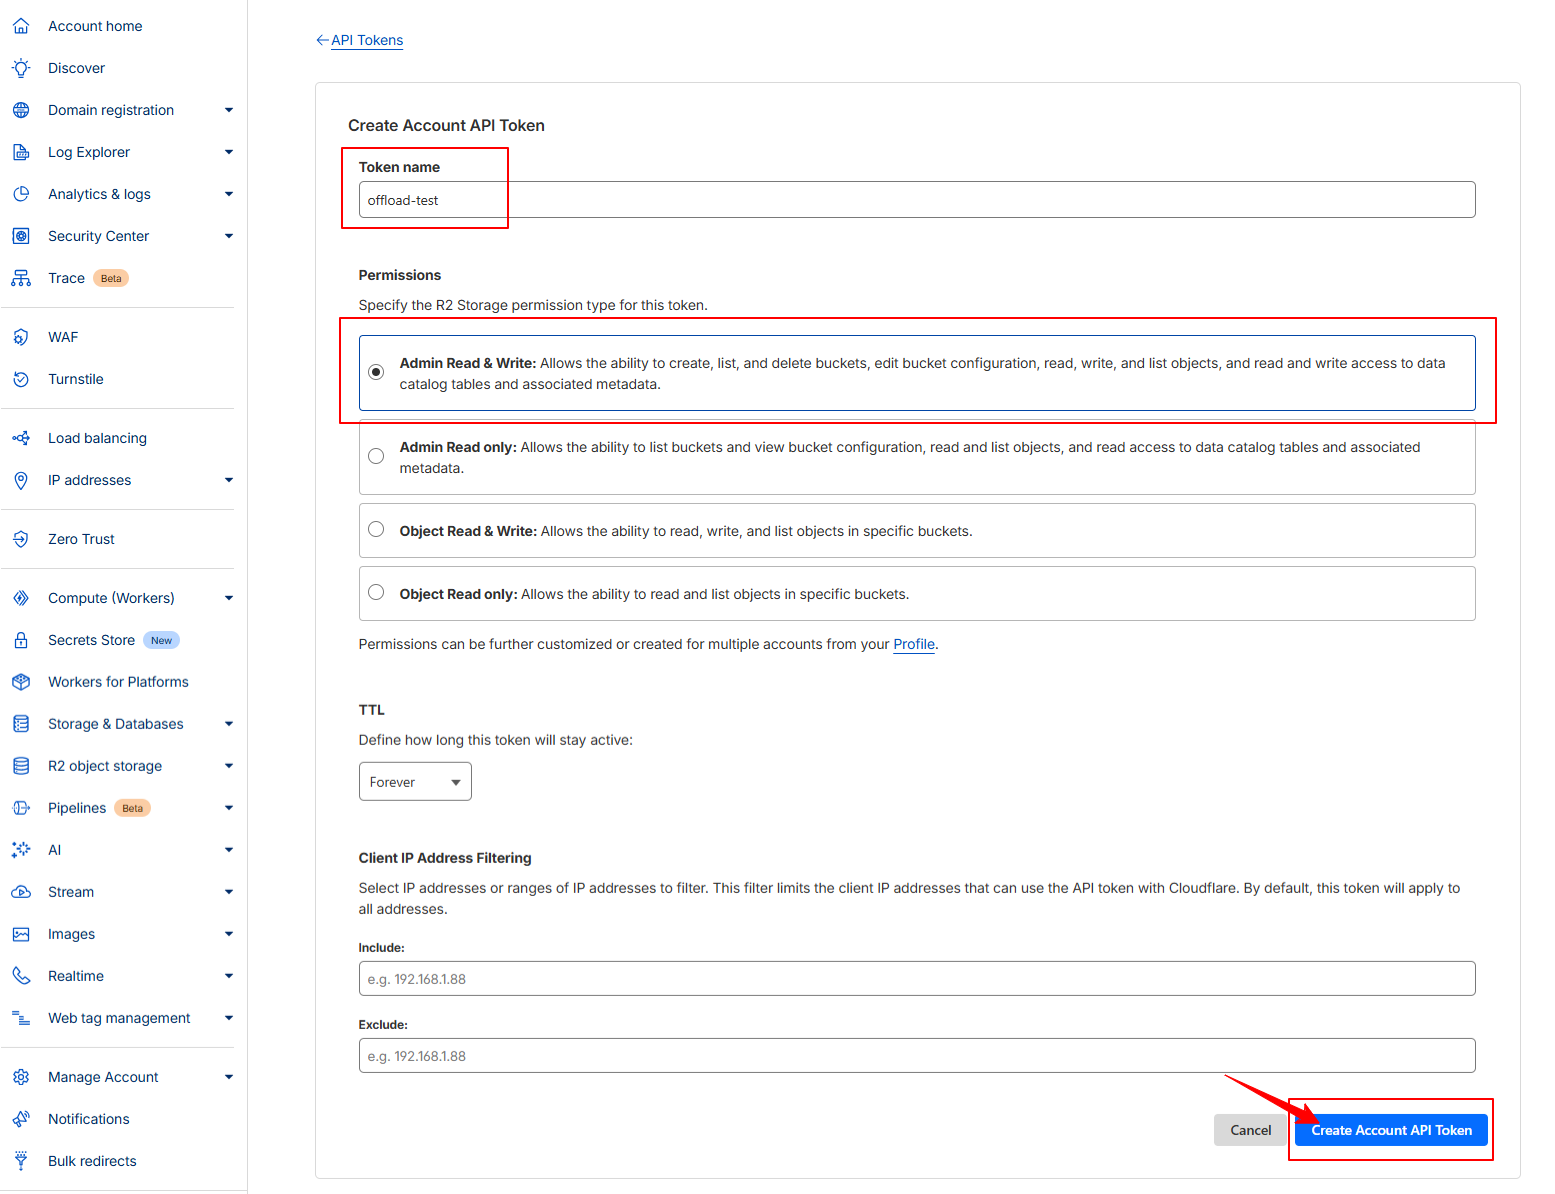The image size is (1555, 1194).
Task: Go back via the API Tokens link
Action: coord(366,40)
